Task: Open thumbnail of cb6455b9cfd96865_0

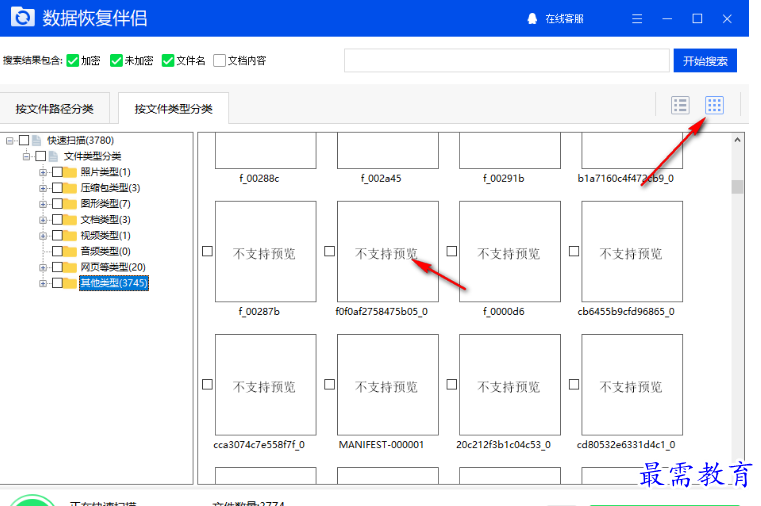Action: [632, 251]
